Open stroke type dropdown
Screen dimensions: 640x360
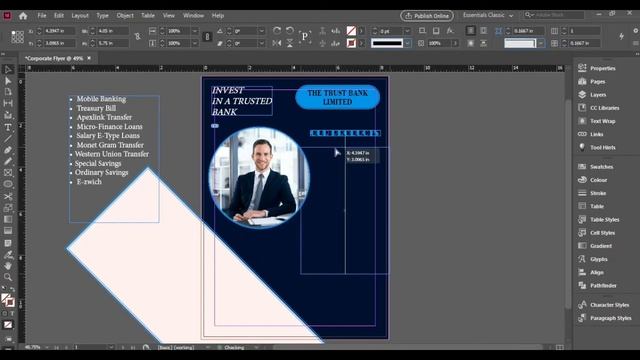[407, 43]
